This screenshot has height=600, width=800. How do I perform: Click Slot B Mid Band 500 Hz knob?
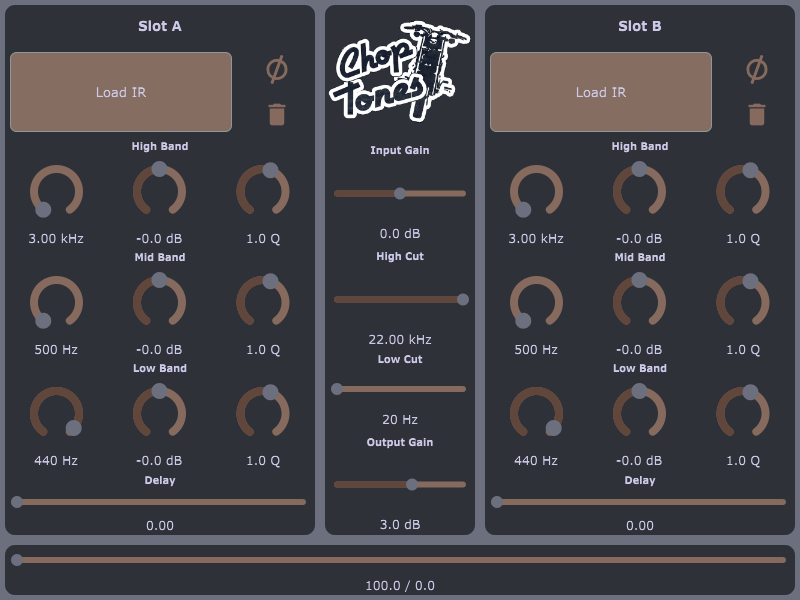coord(536,302)
